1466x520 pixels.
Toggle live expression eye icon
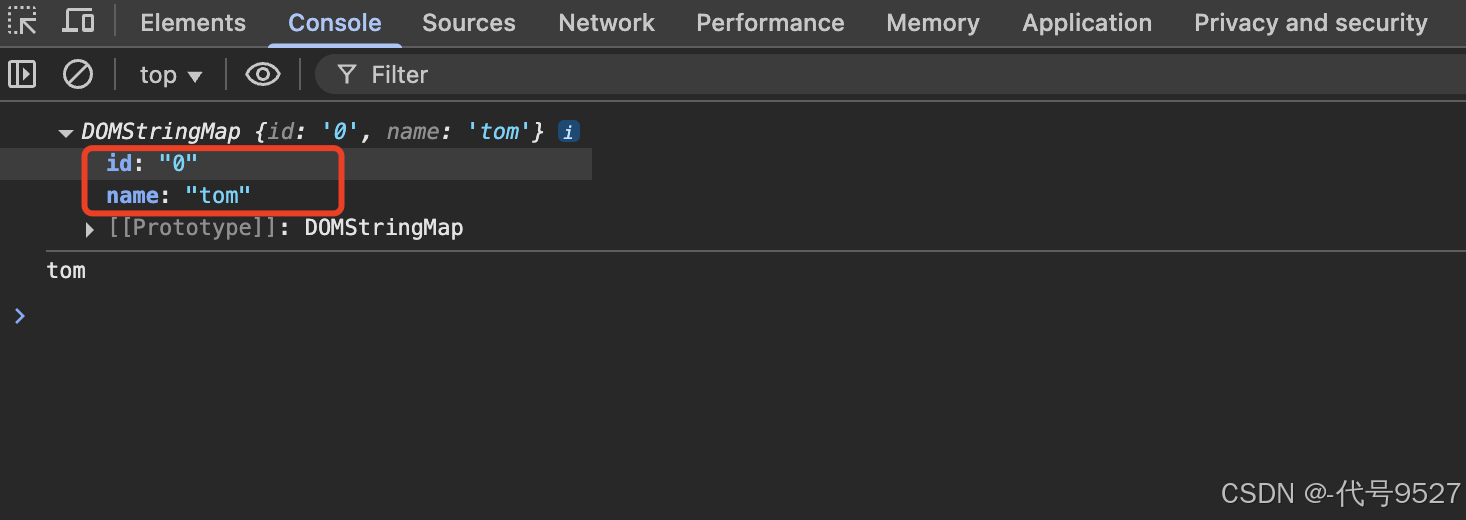[x=262, y=74]
